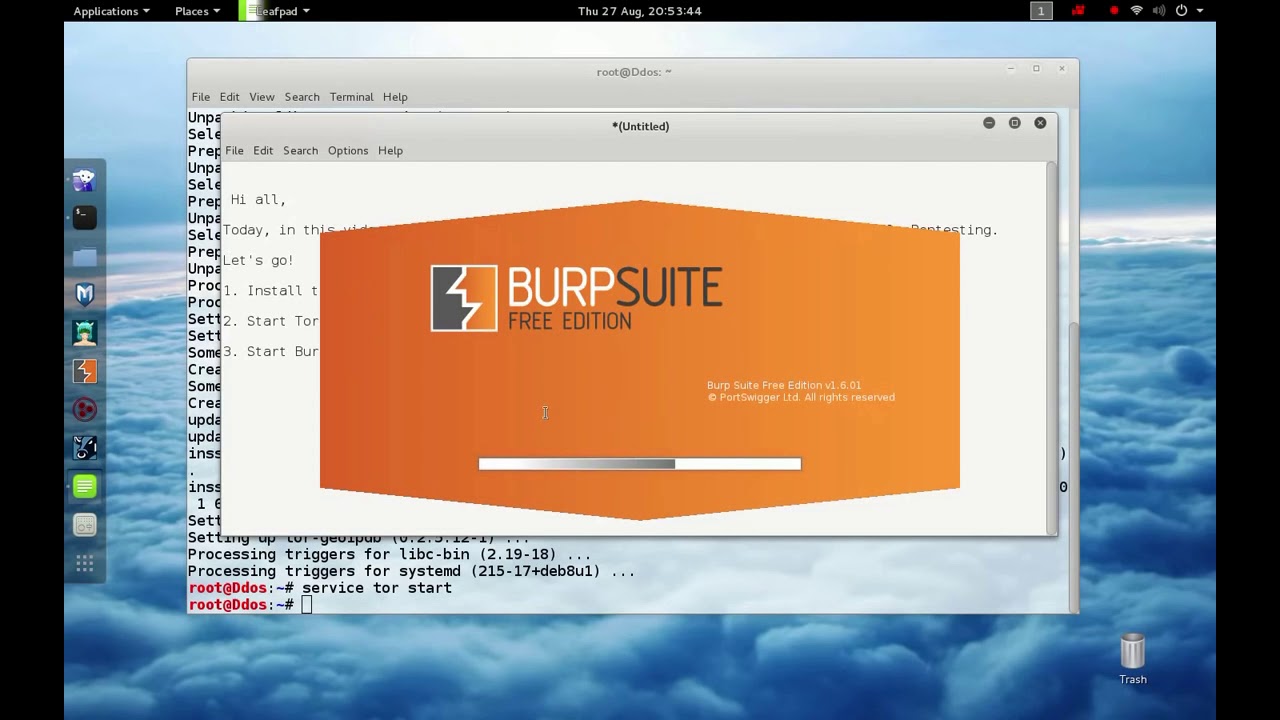The width and height of the screenshot is (1280, 720).
Task: Open terminal Help menu
Action: click(x=395, y=97)
